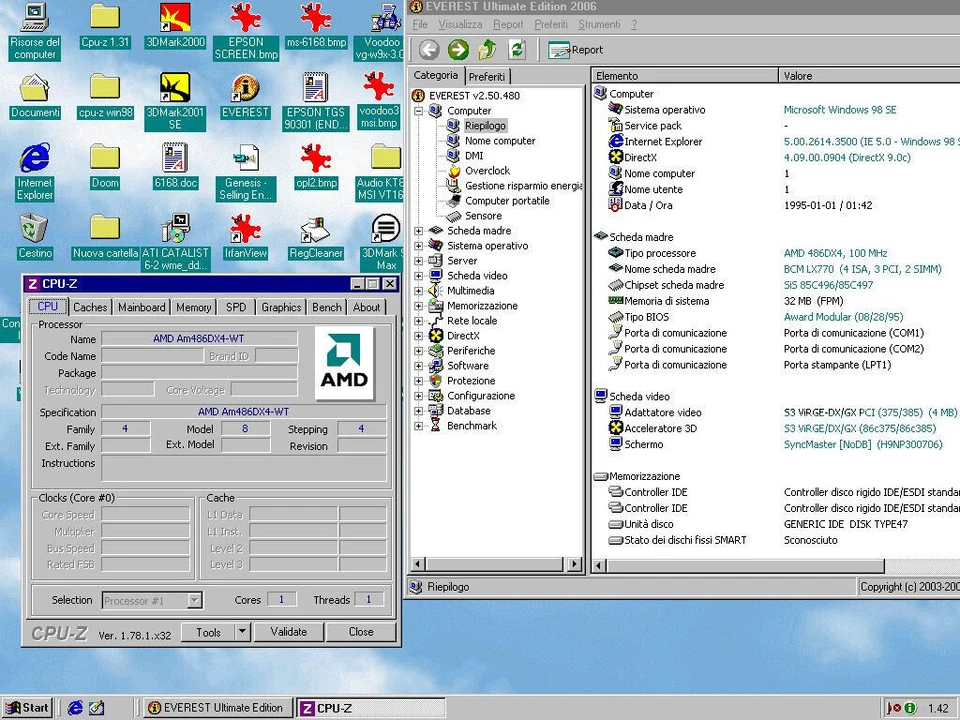Switch to the Mainboard tab in CPU-Z

coord(141,307)
